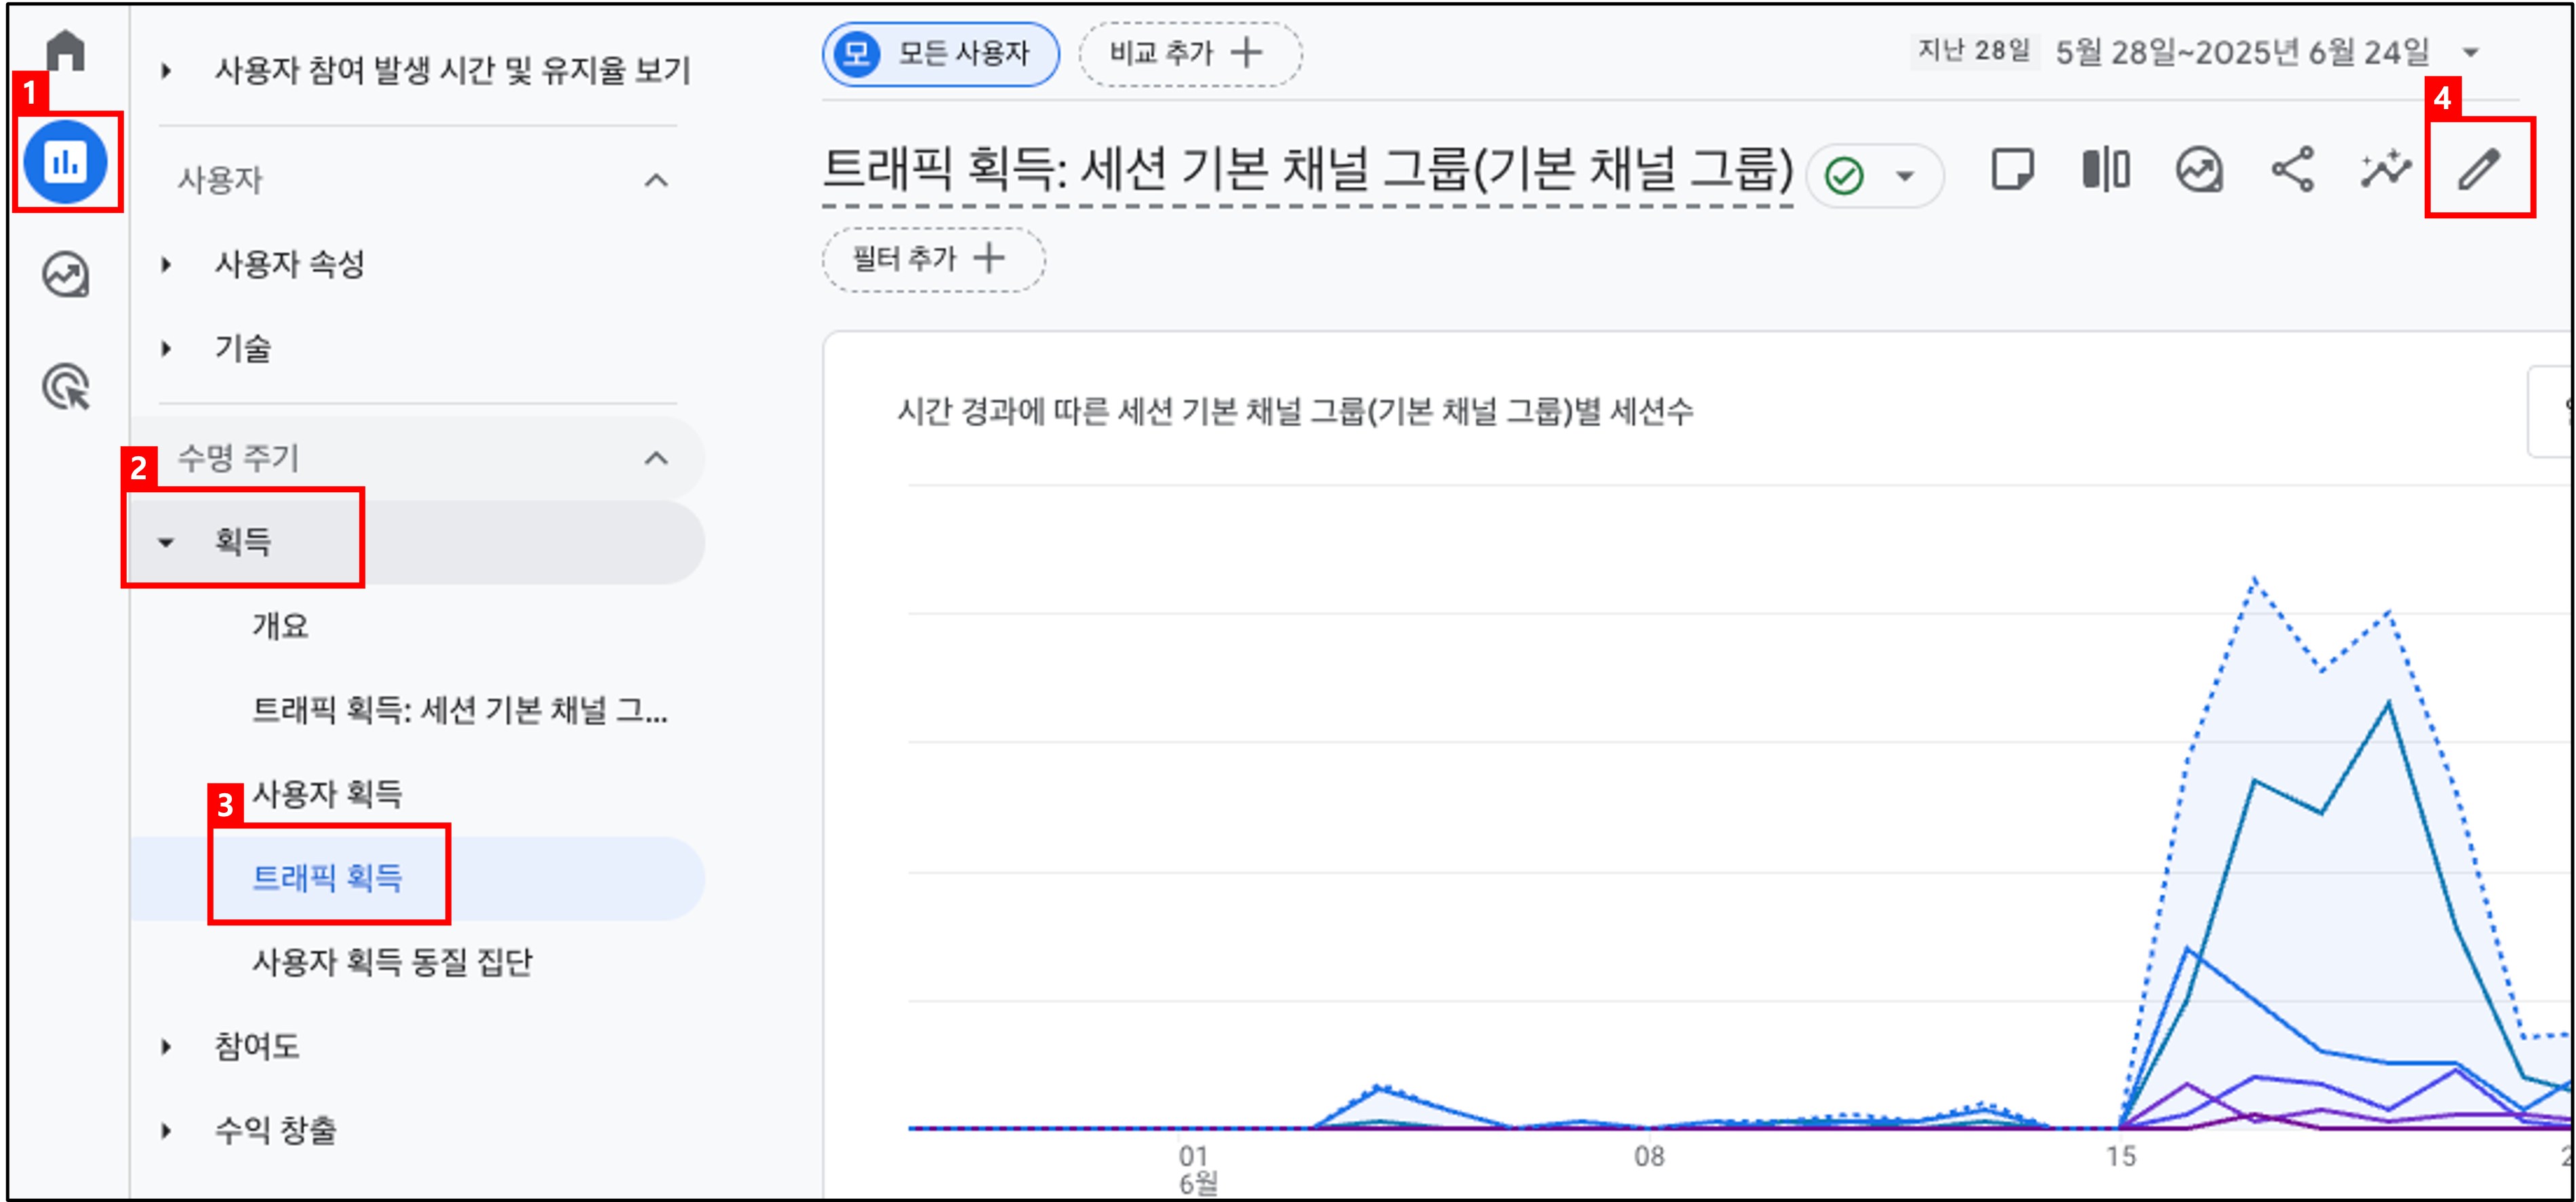The image size is (2576, 1202).
Task: Click x-axis label 08
Action: coord(1649,1157)
